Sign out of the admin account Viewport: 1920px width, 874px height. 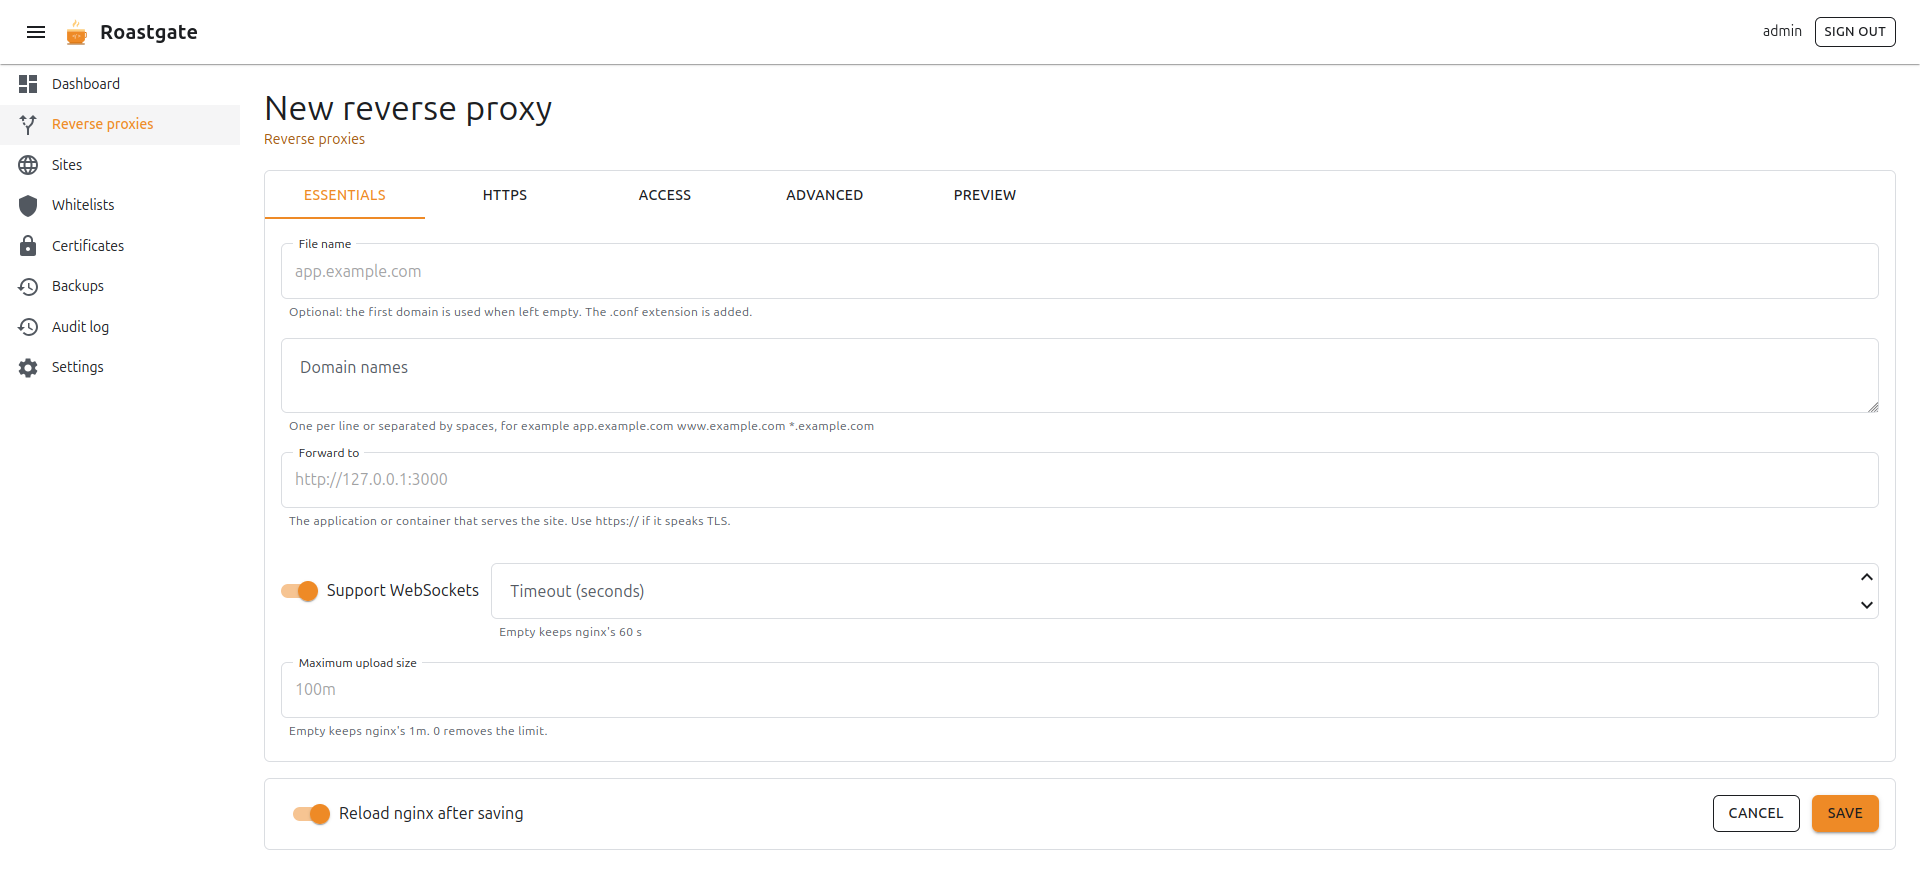pyautogui.click(x=1855, y=32)
